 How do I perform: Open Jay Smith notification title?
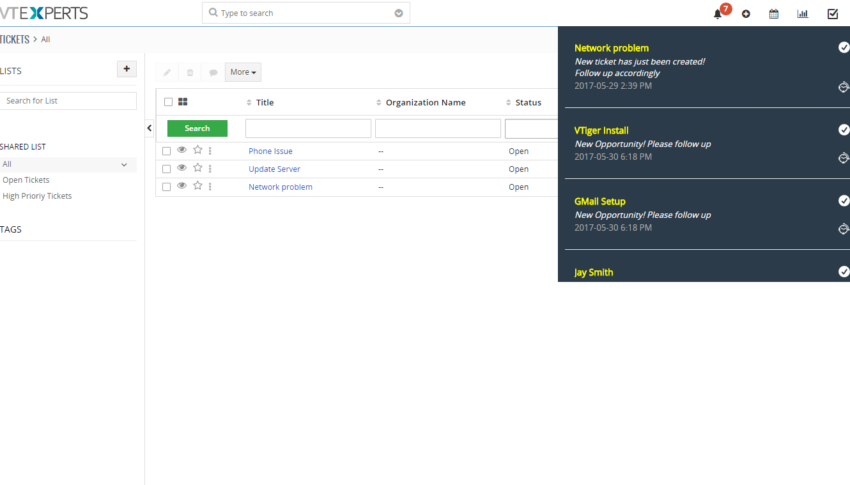(x=594, y=273)
